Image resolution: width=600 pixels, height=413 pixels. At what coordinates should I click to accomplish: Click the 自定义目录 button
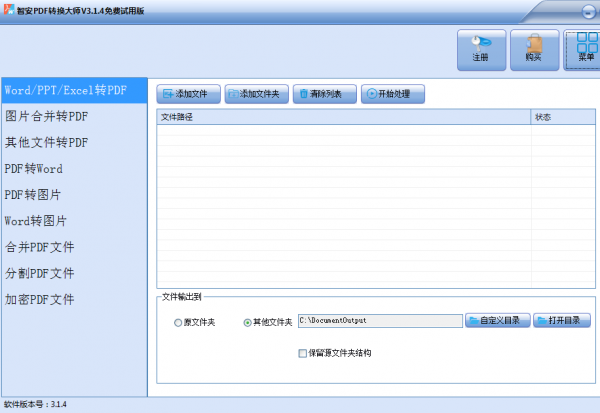497,320
